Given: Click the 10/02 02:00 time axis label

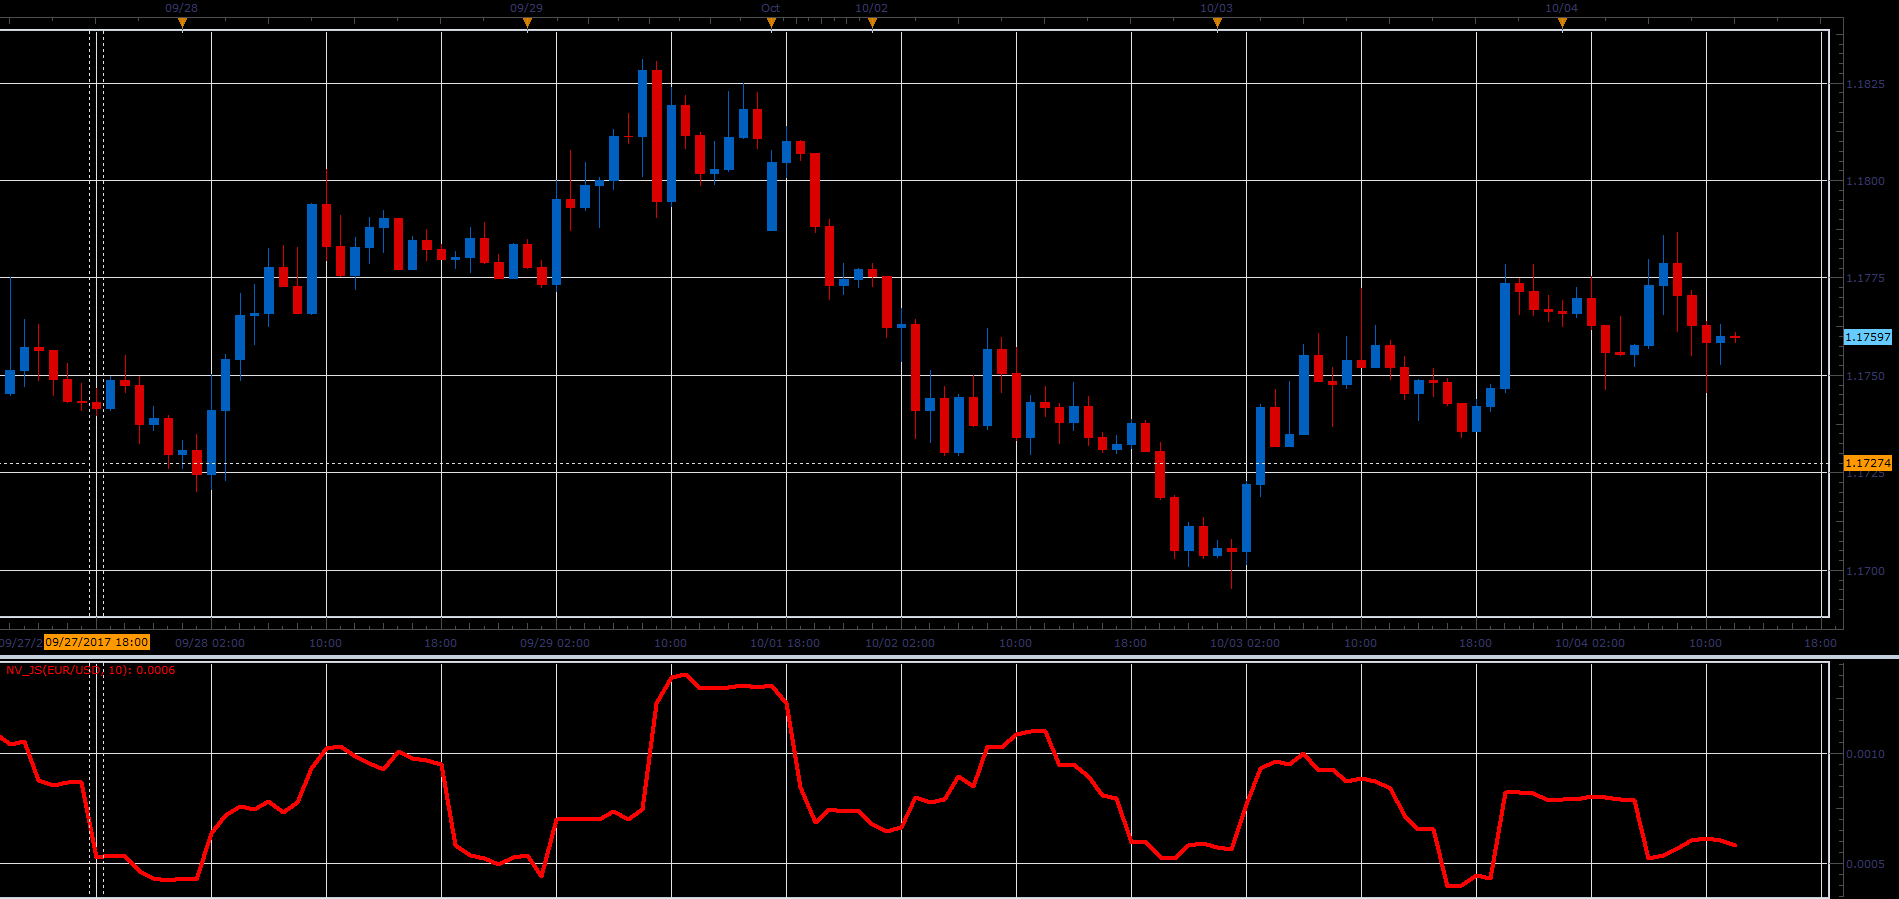Looking at the screenshot, I should 900,643.
